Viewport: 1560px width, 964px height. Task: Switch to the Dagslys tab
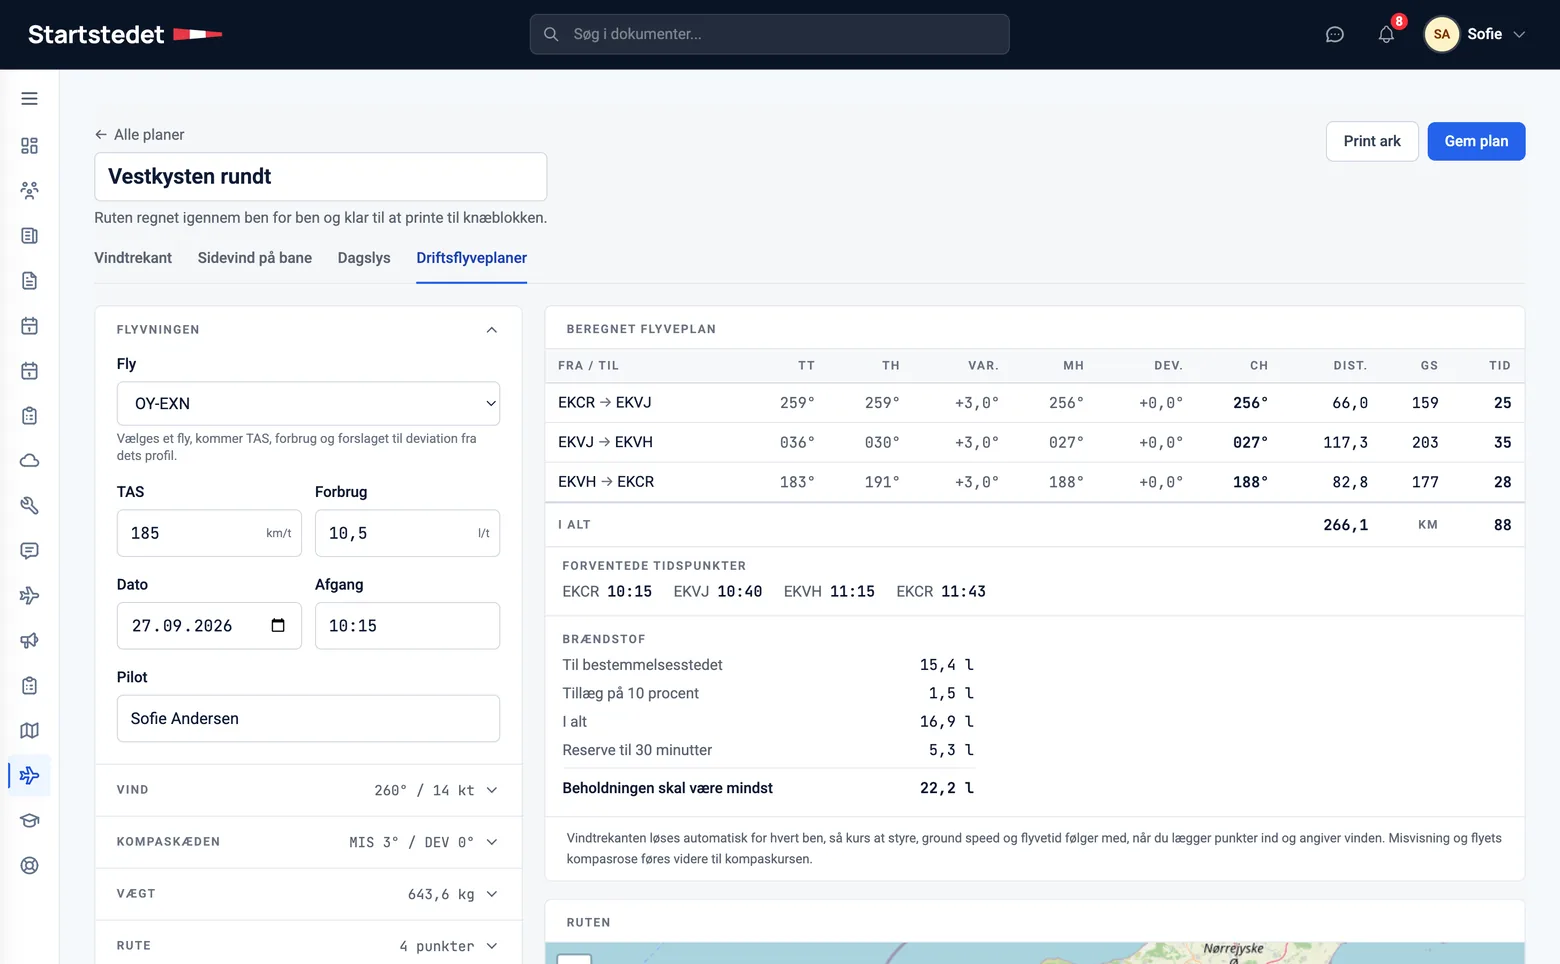tap(364, 258)
